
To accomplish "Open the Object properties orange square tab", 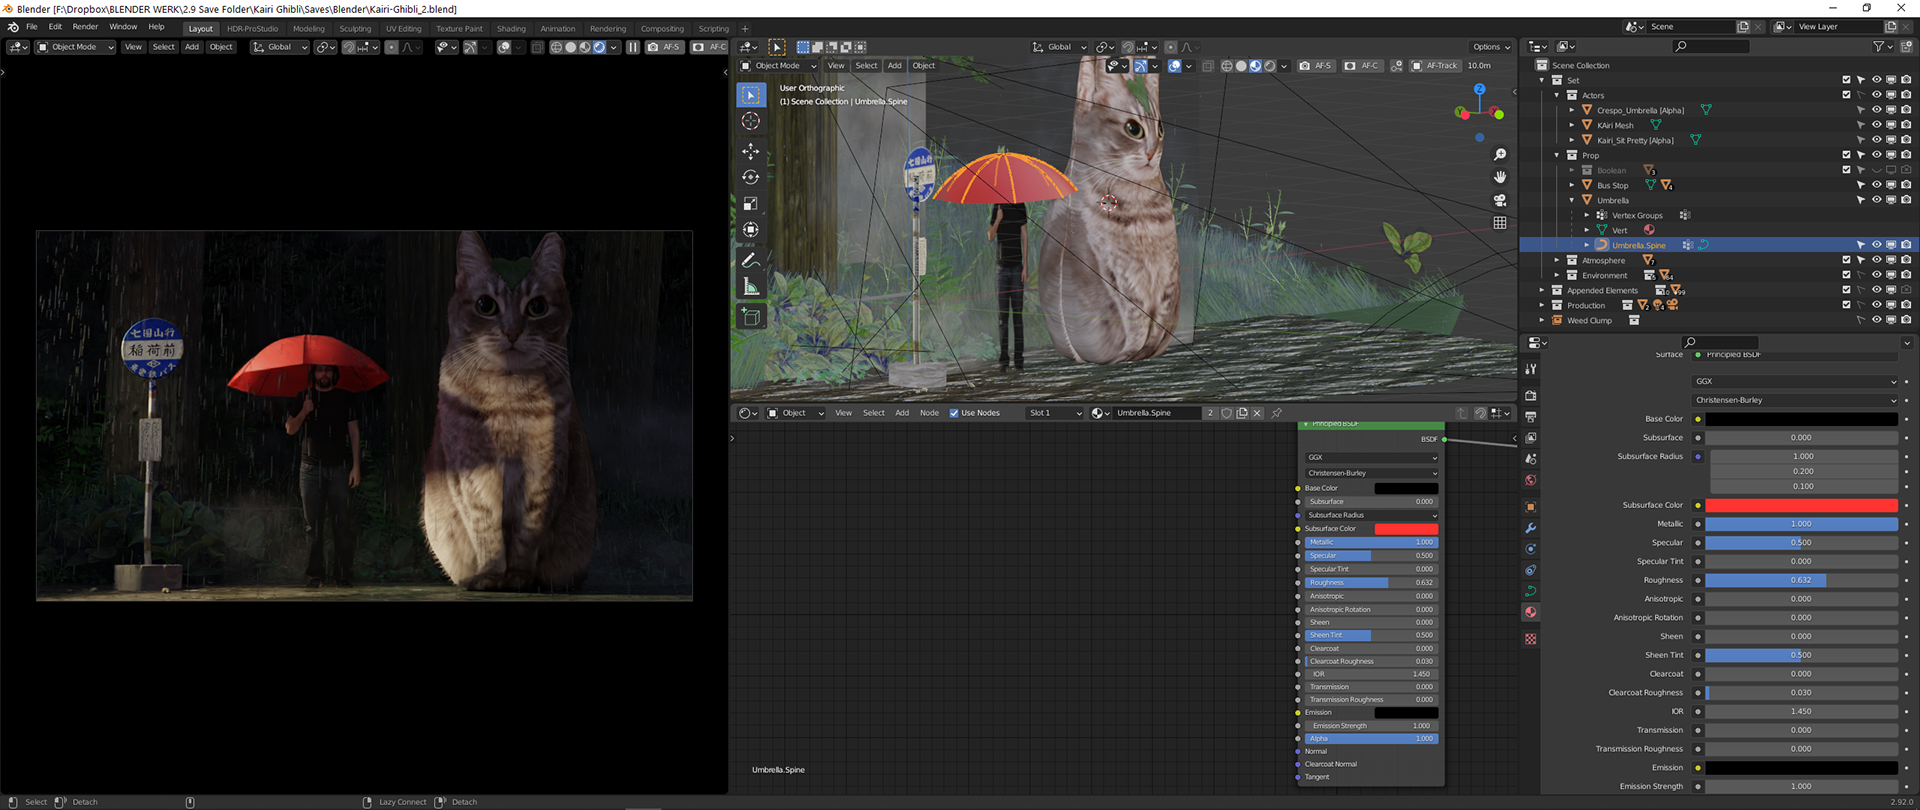I will pos(1530,507).
